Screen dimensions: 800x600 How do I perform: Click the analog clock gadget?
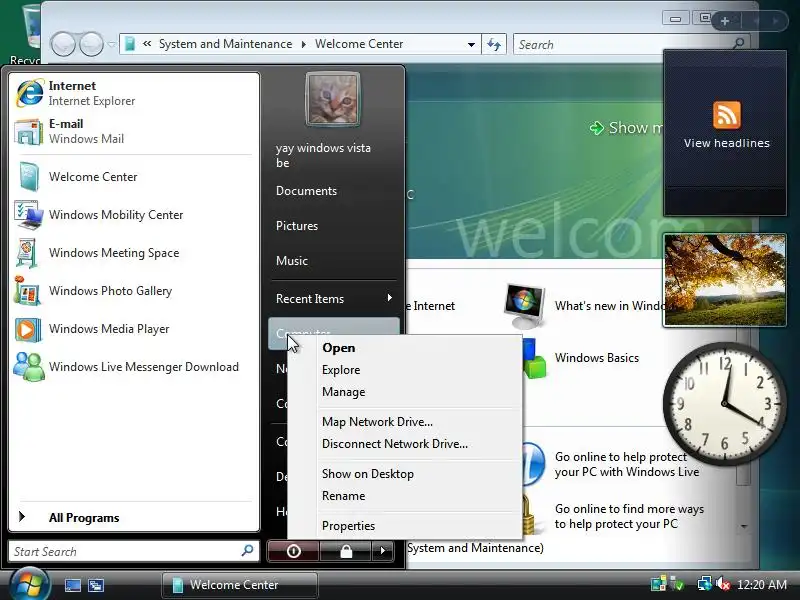[x=724, y=403]
